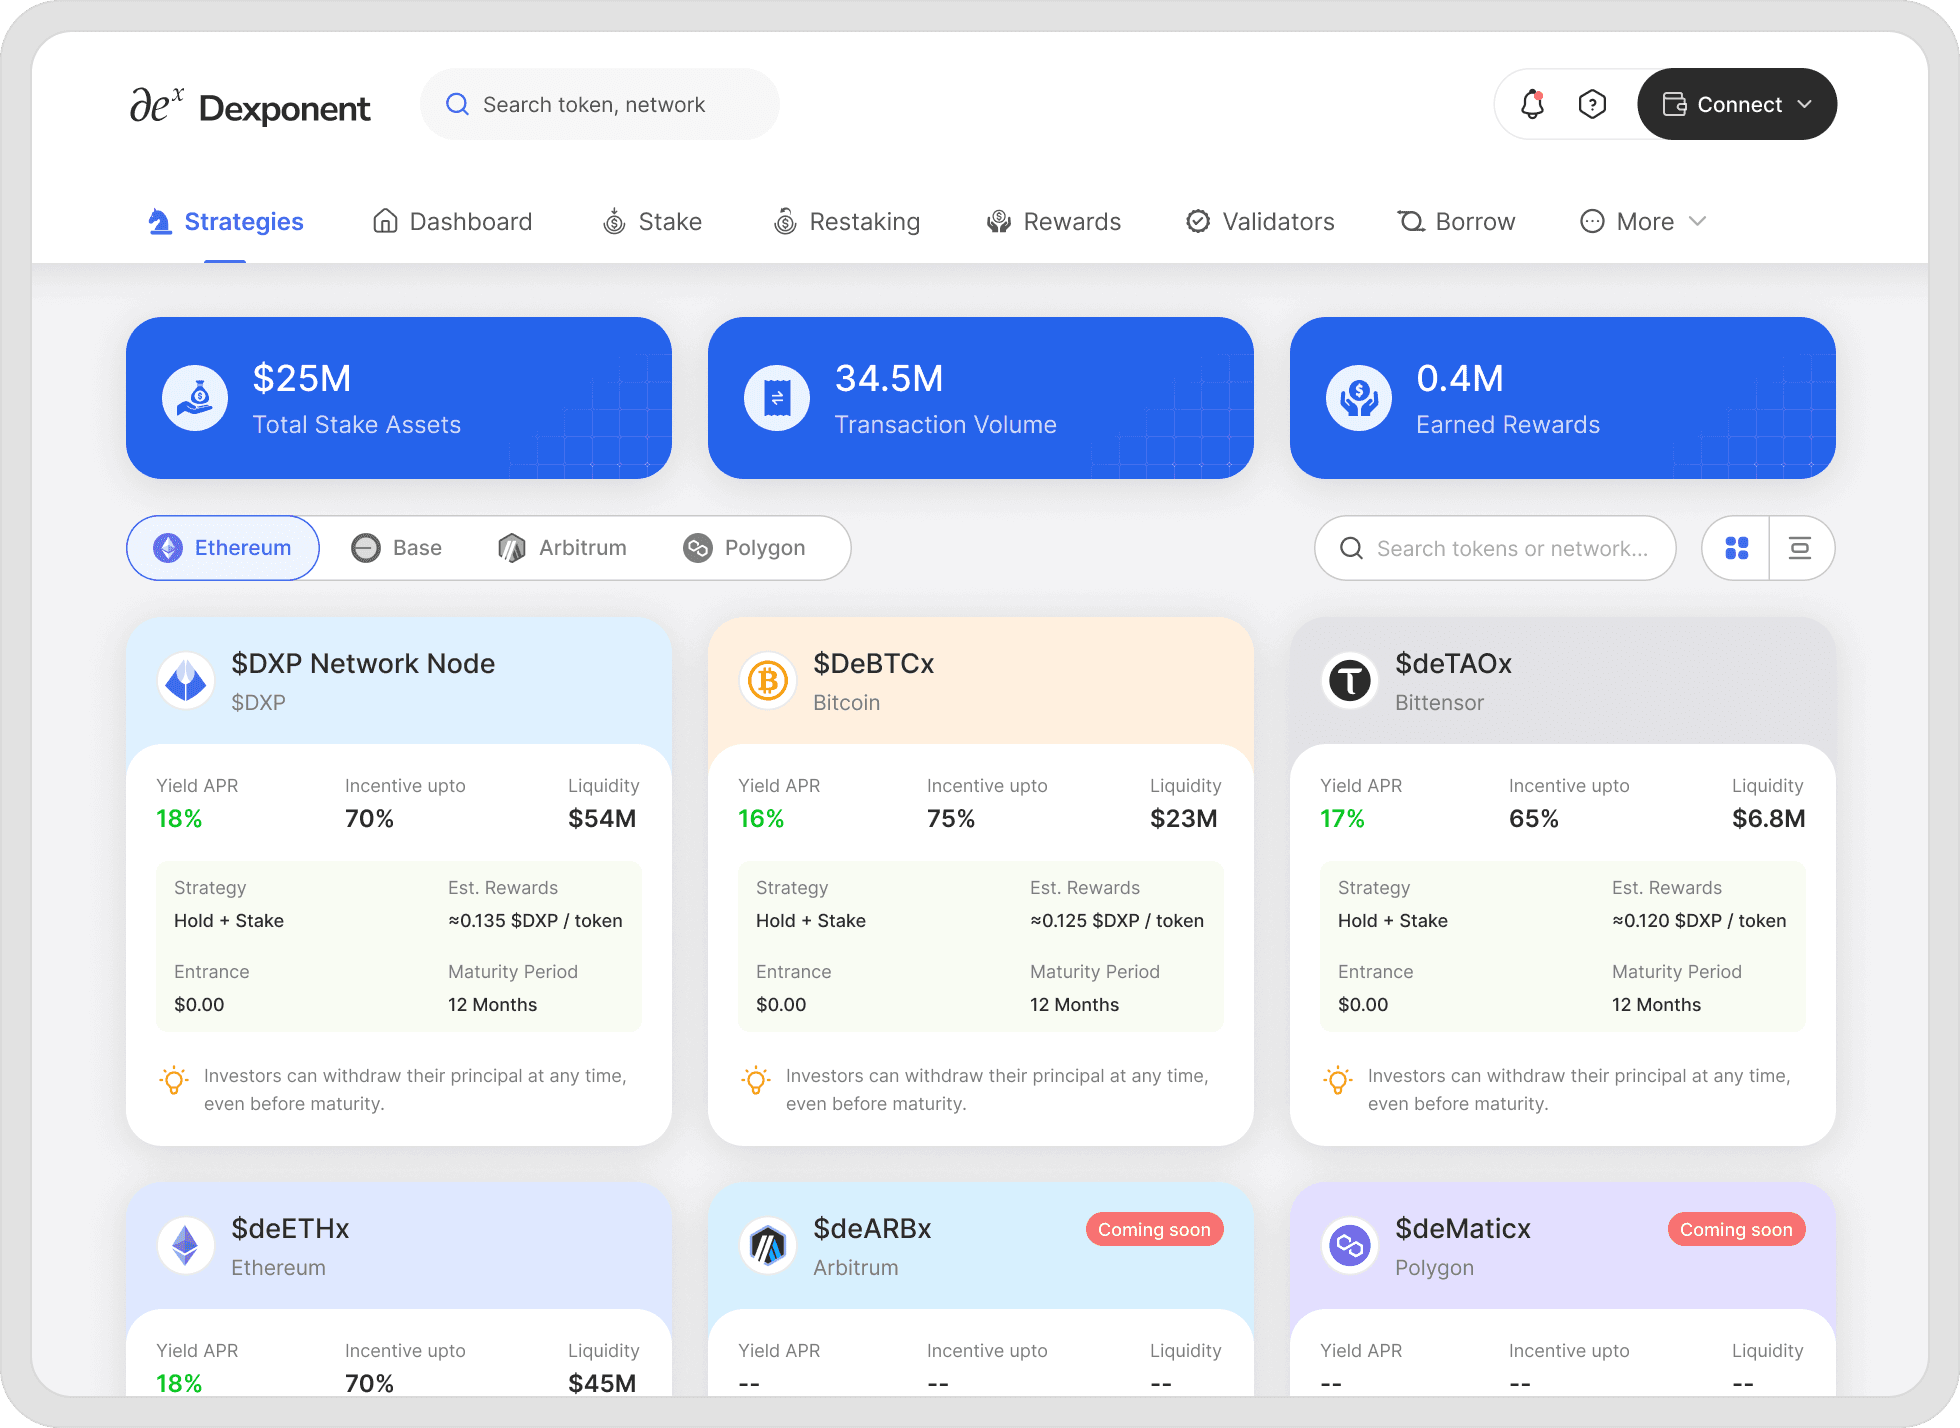Click the 65% Incentive upto value
The image size is (1960, 1428).
(x=1534, y=819)
